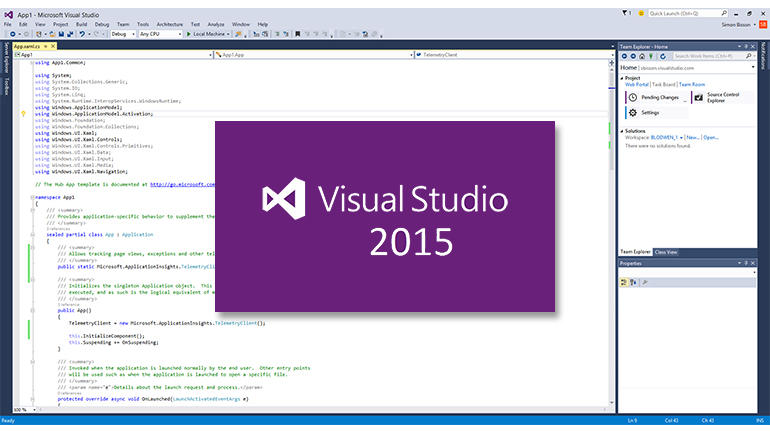Open the Build menu

(82, 24)
